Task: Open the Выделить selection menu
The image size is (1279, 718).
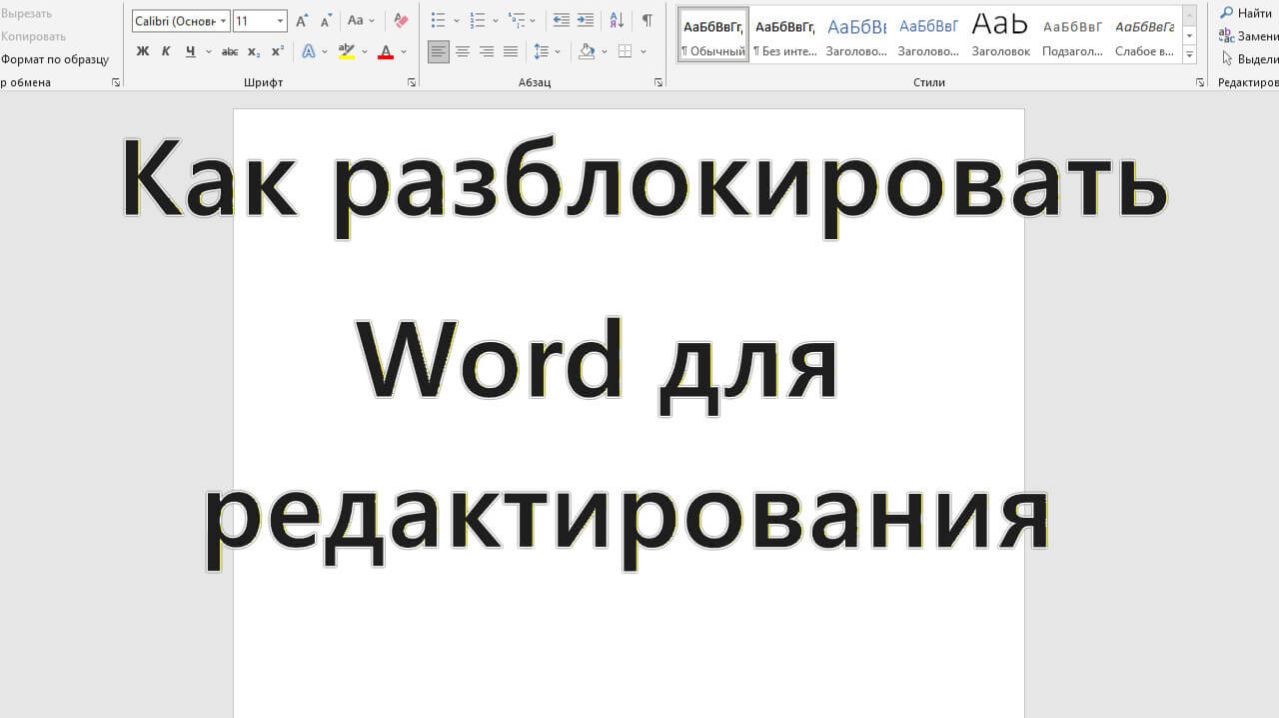Action: tap(1249, 59)
